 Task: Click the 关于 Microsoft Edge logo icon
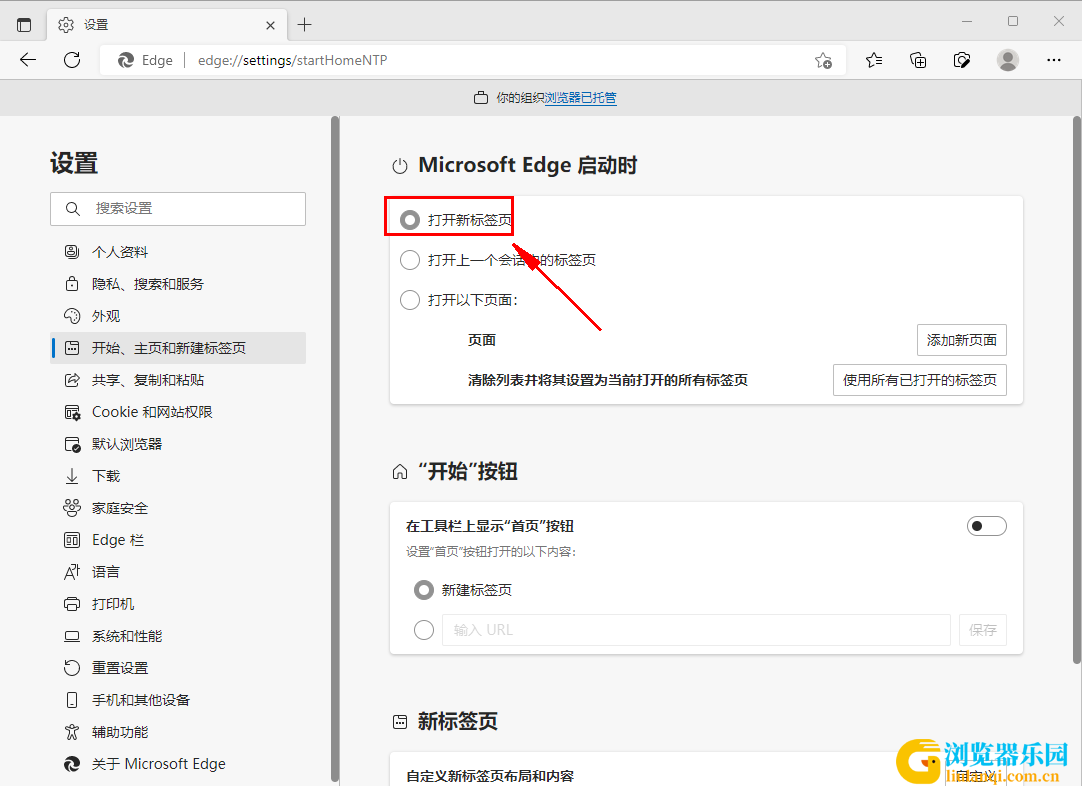pos(72,764)
